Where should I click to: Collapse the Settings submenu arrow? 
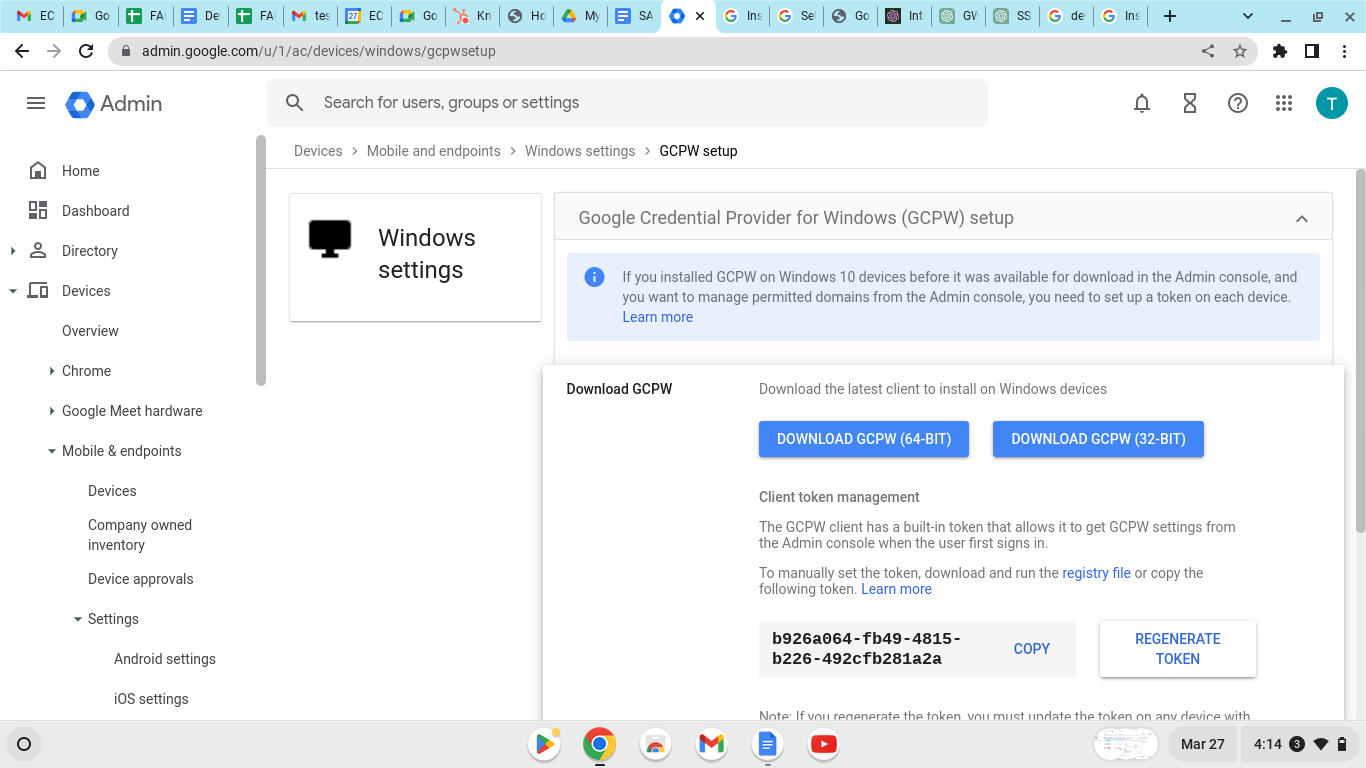click(78, 619)
